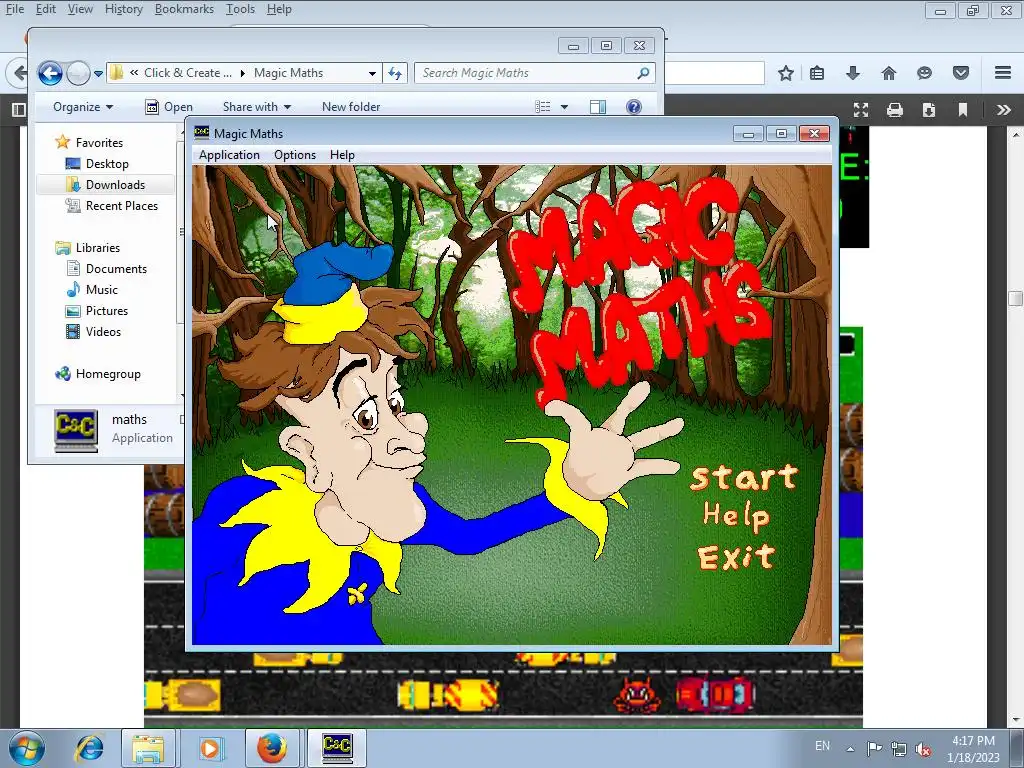This screenshot has width=1024, height=768.
Task: Open the Explorer recent locations dropdown arrow
Action: (99, 74)
